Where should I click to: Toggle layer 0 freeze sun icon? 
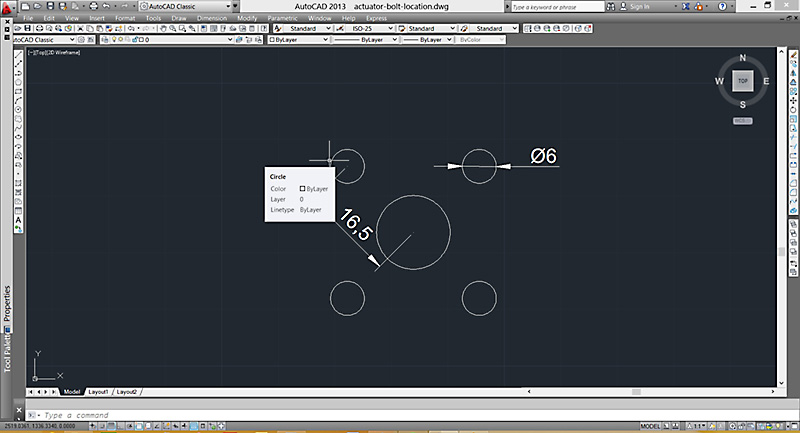click(x=121, y=39)
